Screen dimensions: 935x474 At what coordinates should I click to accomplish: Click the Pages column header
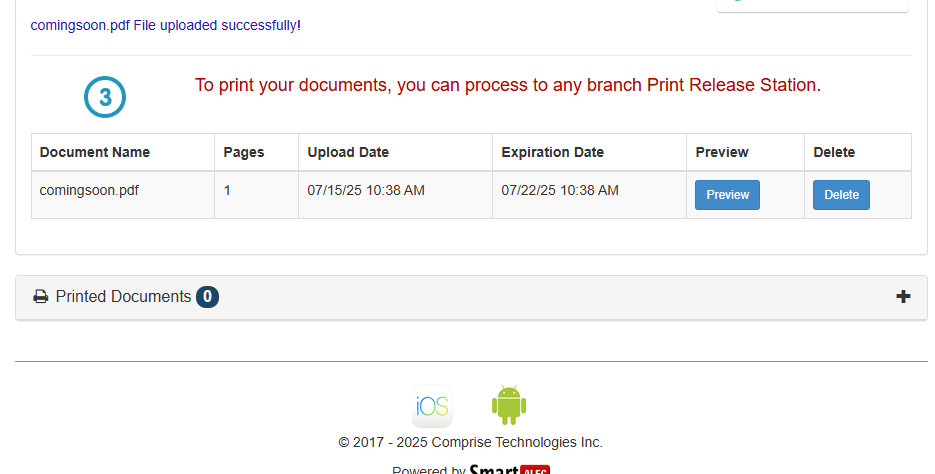[244, 152]
